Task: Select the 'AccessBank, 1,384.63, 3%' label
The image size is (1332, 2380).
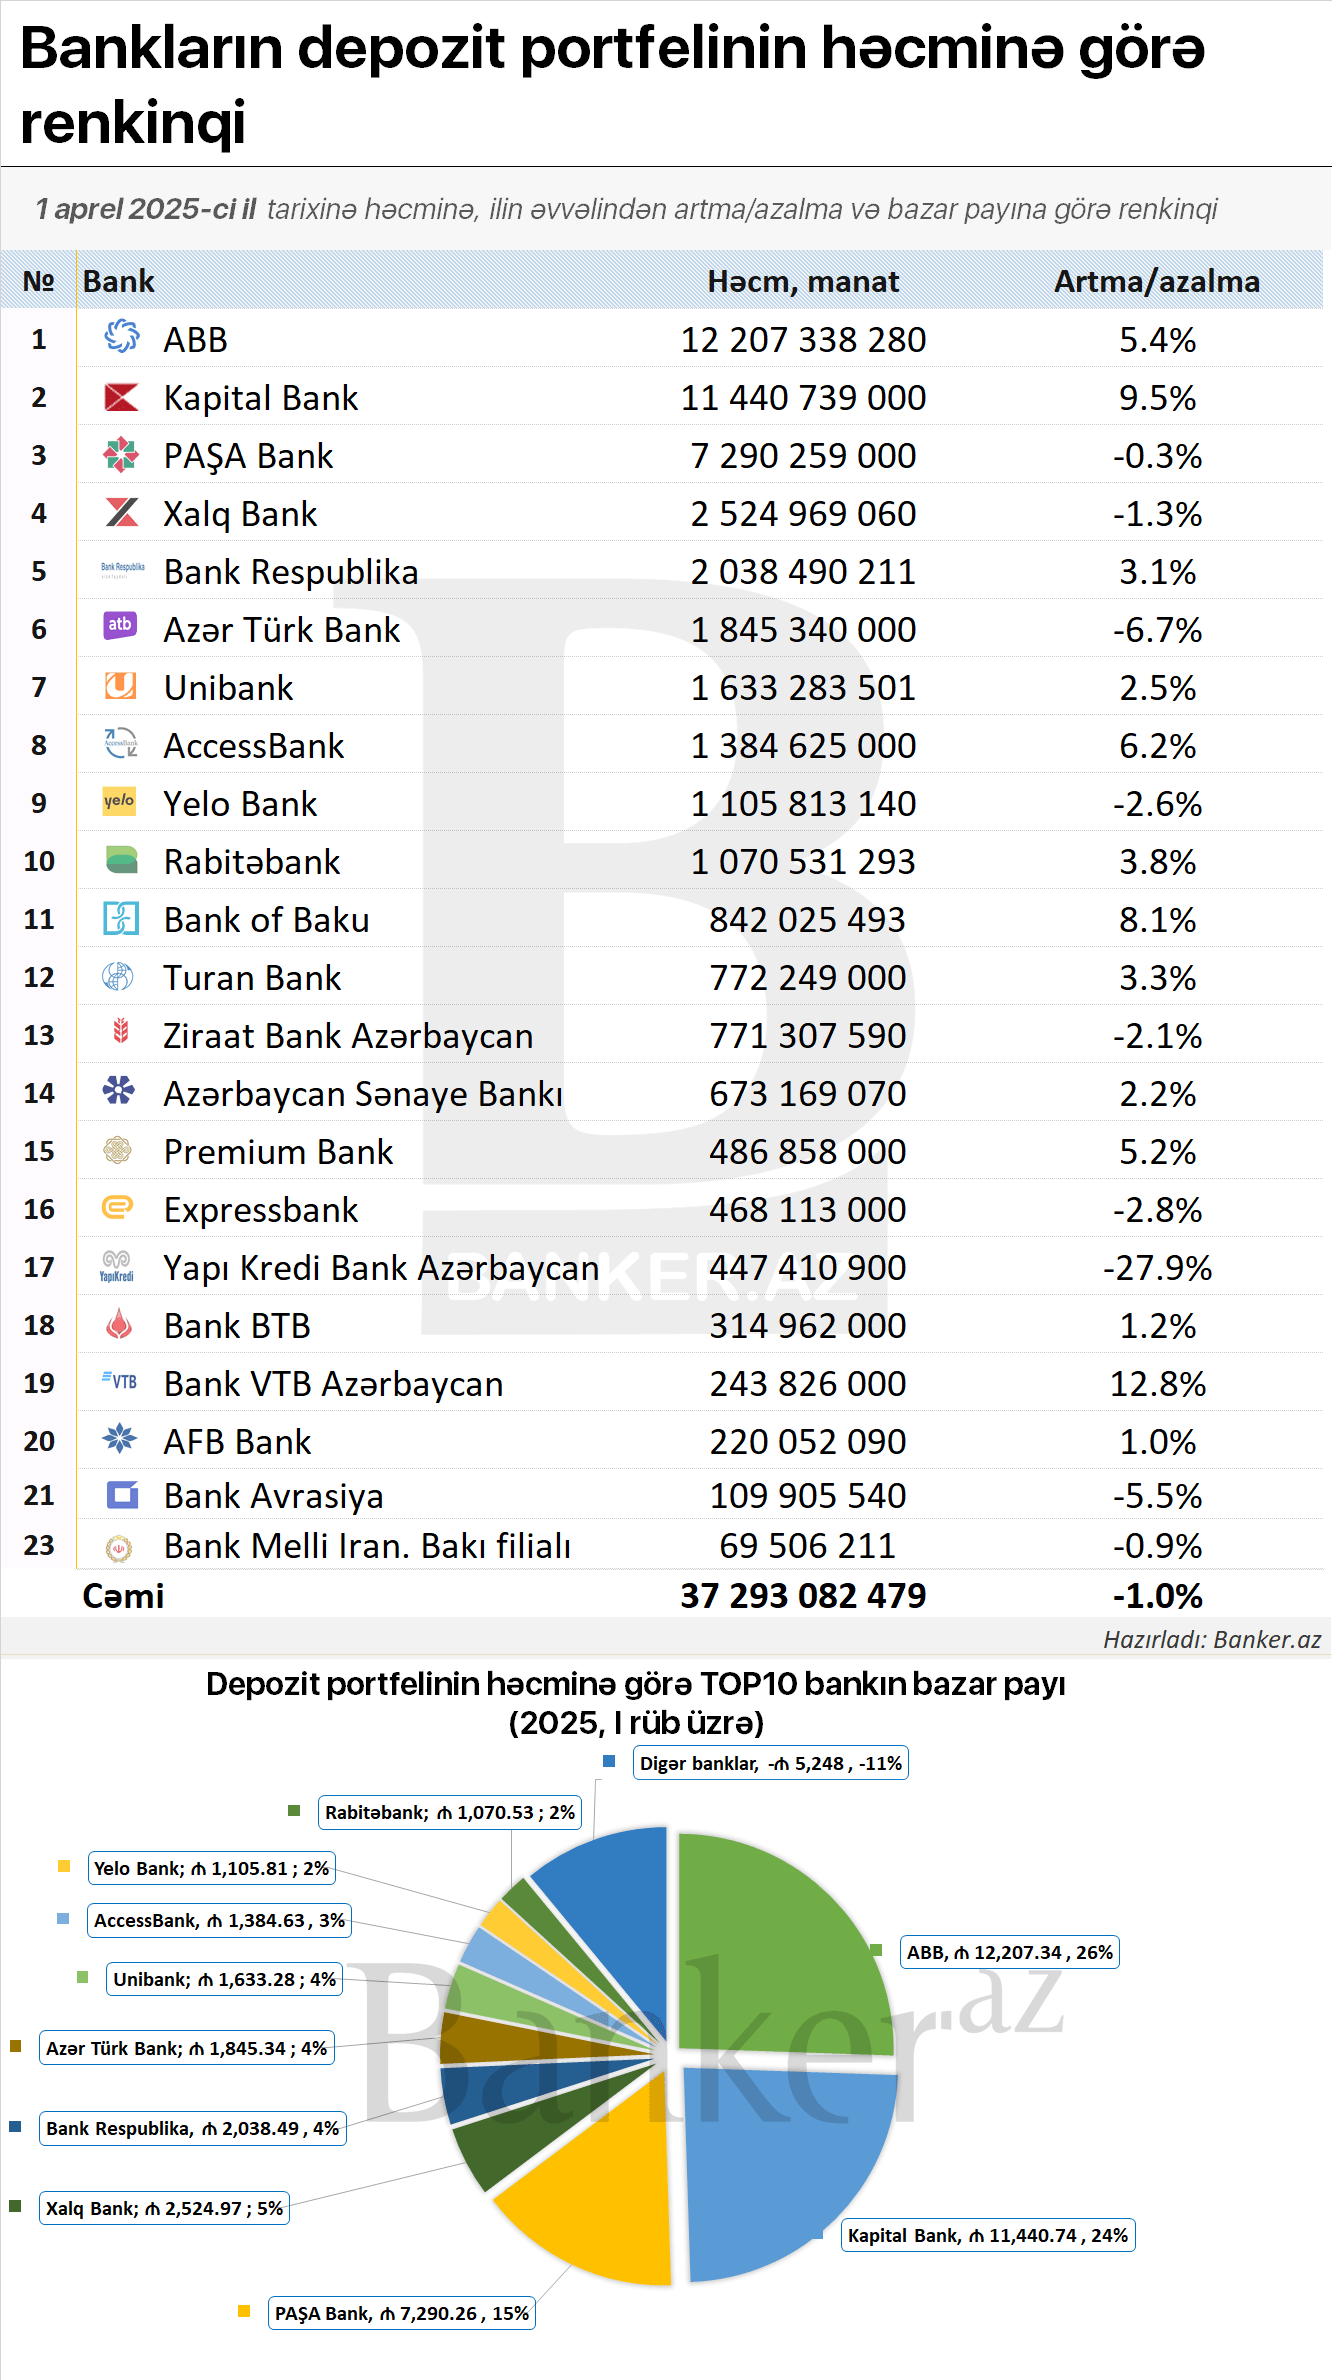Action: [219, 1920]
